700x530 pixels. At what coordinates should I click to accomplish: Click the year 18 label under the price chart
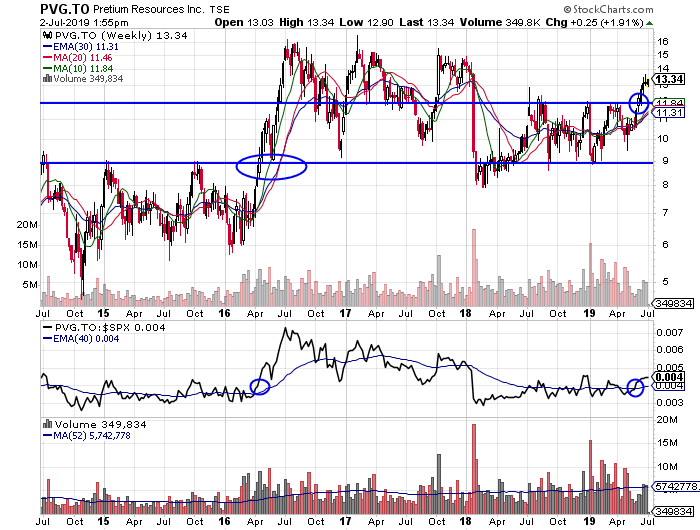click(x=465, y=313)
